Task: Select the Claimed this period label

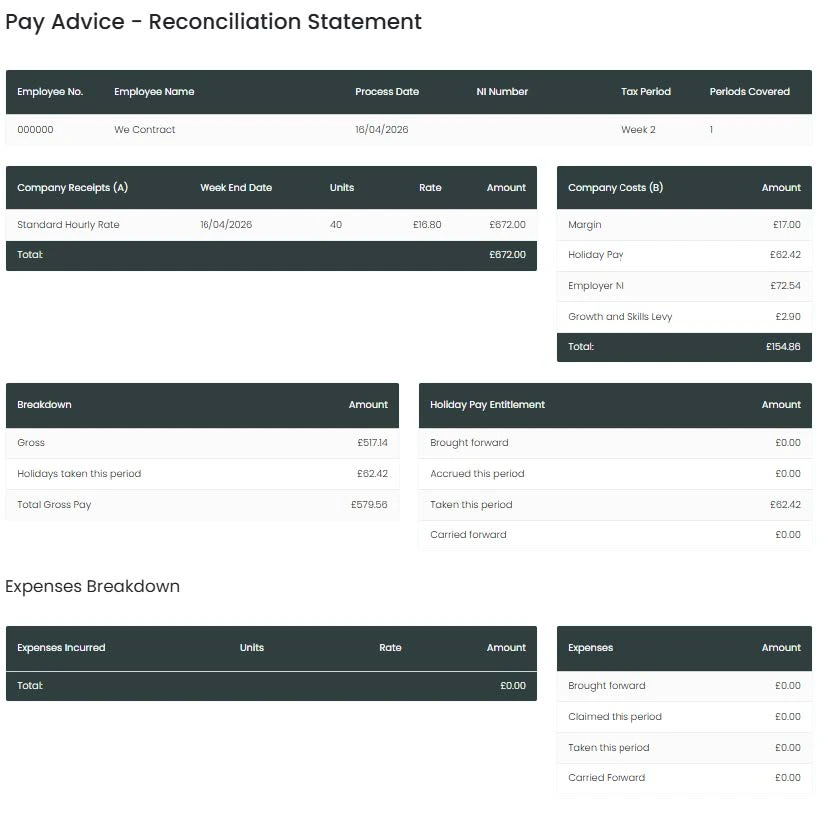Action: pyautogui.click(x=614, y=717)
